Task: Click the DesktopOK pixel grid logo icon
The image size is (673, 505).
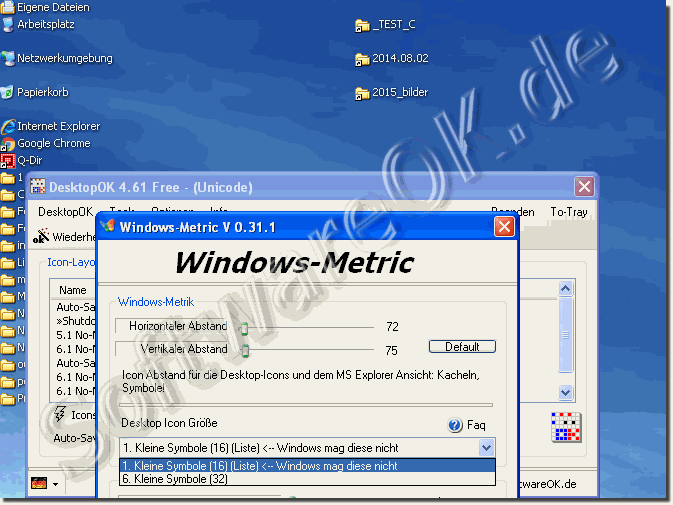Action: (566, 427)
